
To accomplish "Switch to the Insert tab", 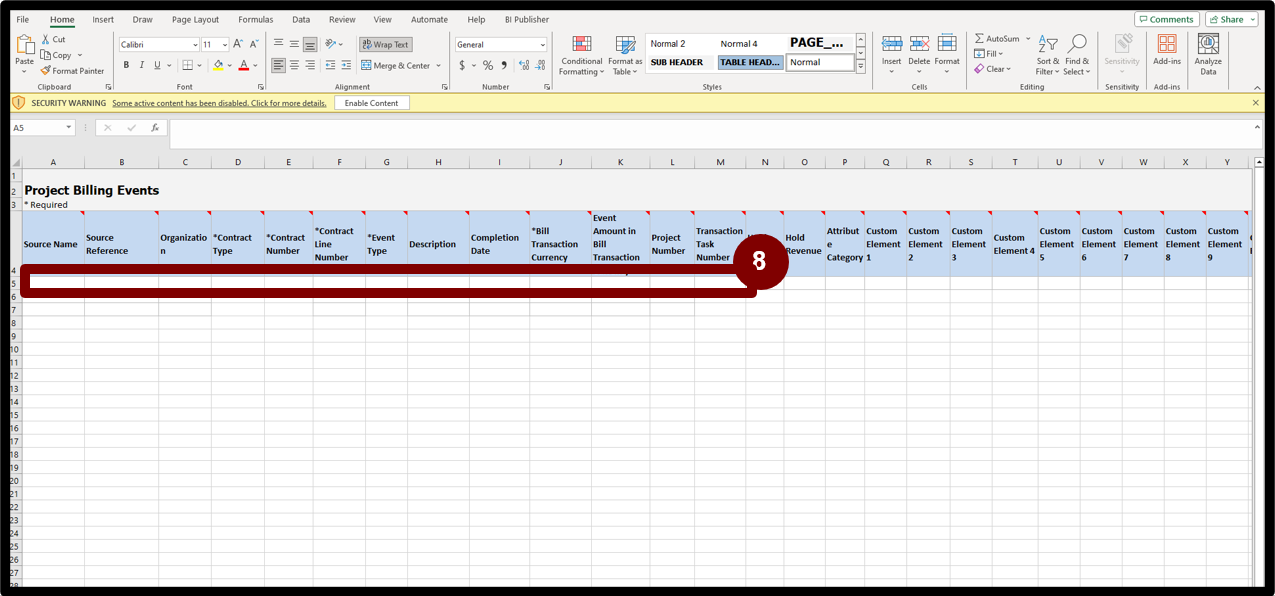I will [103, 19].
